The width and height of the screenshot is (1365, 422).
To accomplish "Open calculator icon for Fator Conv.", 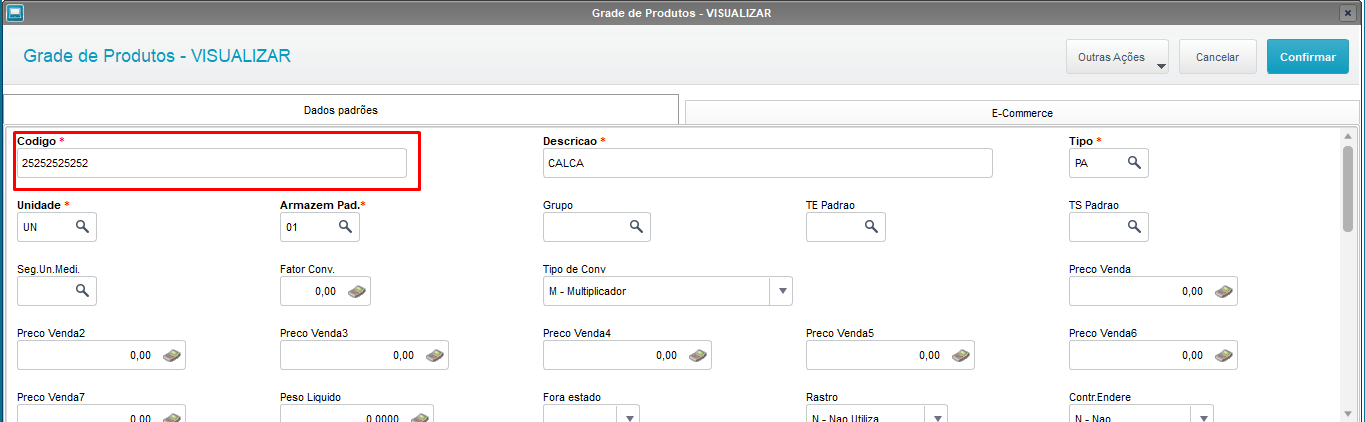I will [357, 291].
